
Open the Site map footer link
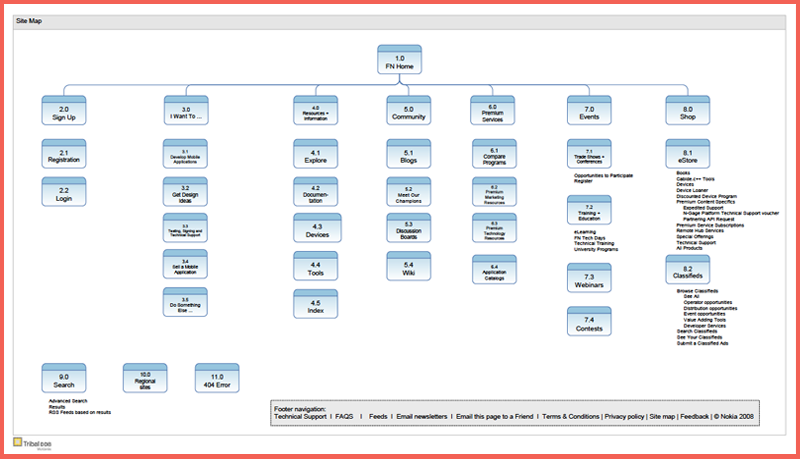[x=662, y=417]
